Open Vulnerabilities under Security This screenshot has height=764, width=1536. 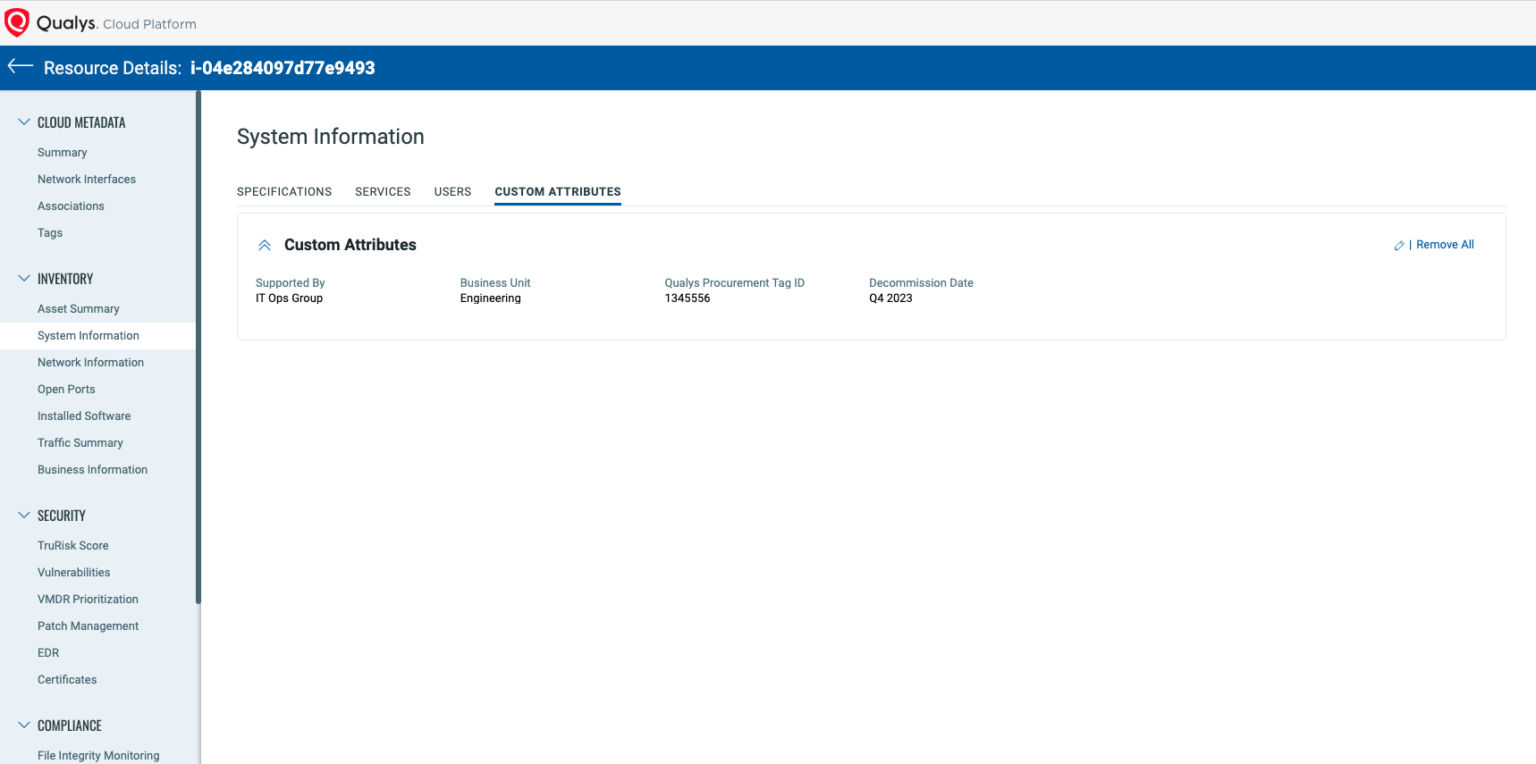72,572
